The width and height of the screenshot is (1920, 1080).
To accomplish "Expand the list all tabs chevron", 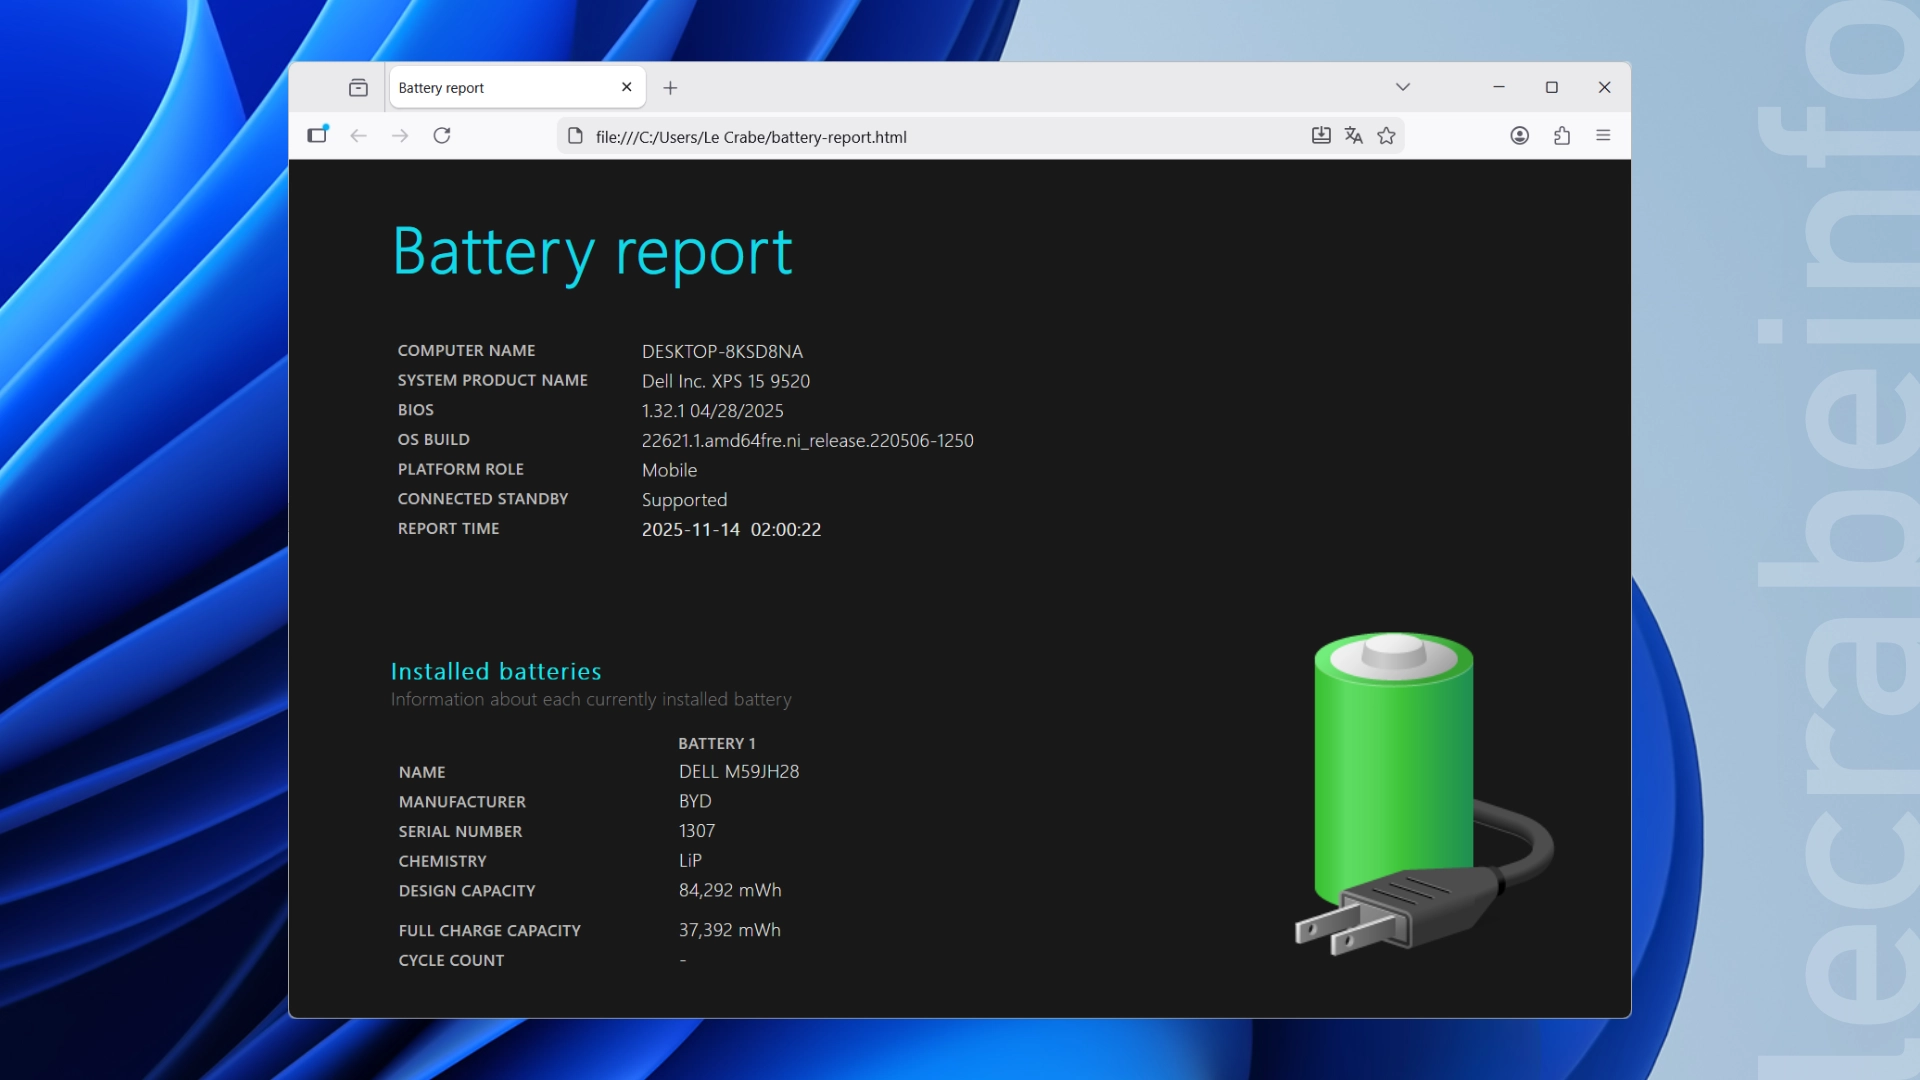I will coord(1403,87).
